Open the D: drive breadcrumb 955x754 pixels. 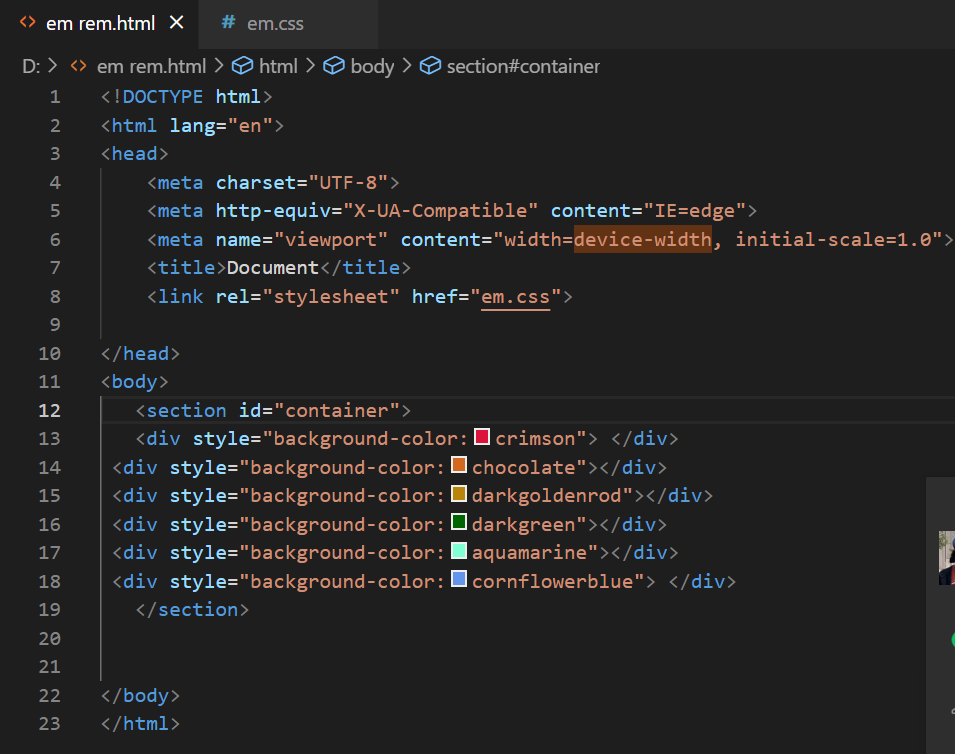31,66
